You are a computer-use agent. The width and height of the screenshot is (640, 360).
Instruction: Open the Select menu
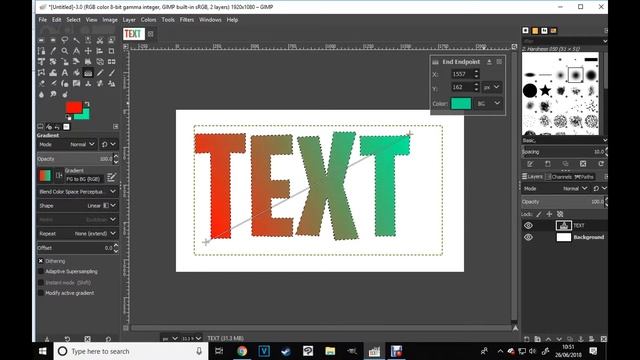click(x=73, y=20)
